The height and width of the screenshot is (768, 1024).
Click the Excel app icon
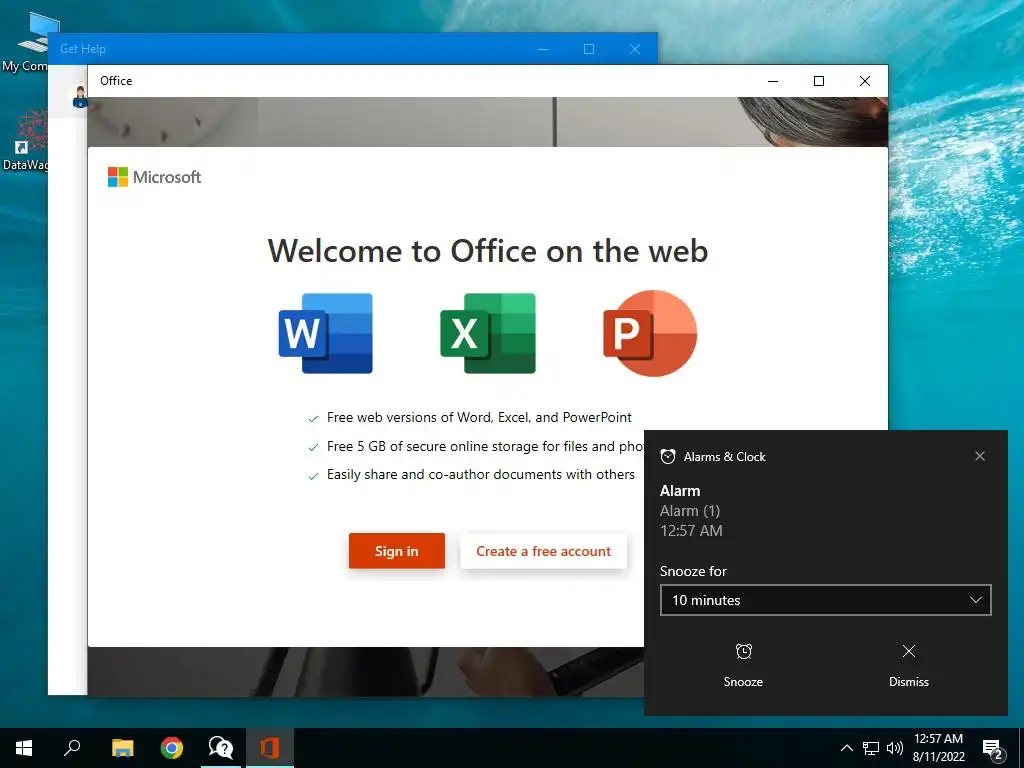(x=488, y=333)
